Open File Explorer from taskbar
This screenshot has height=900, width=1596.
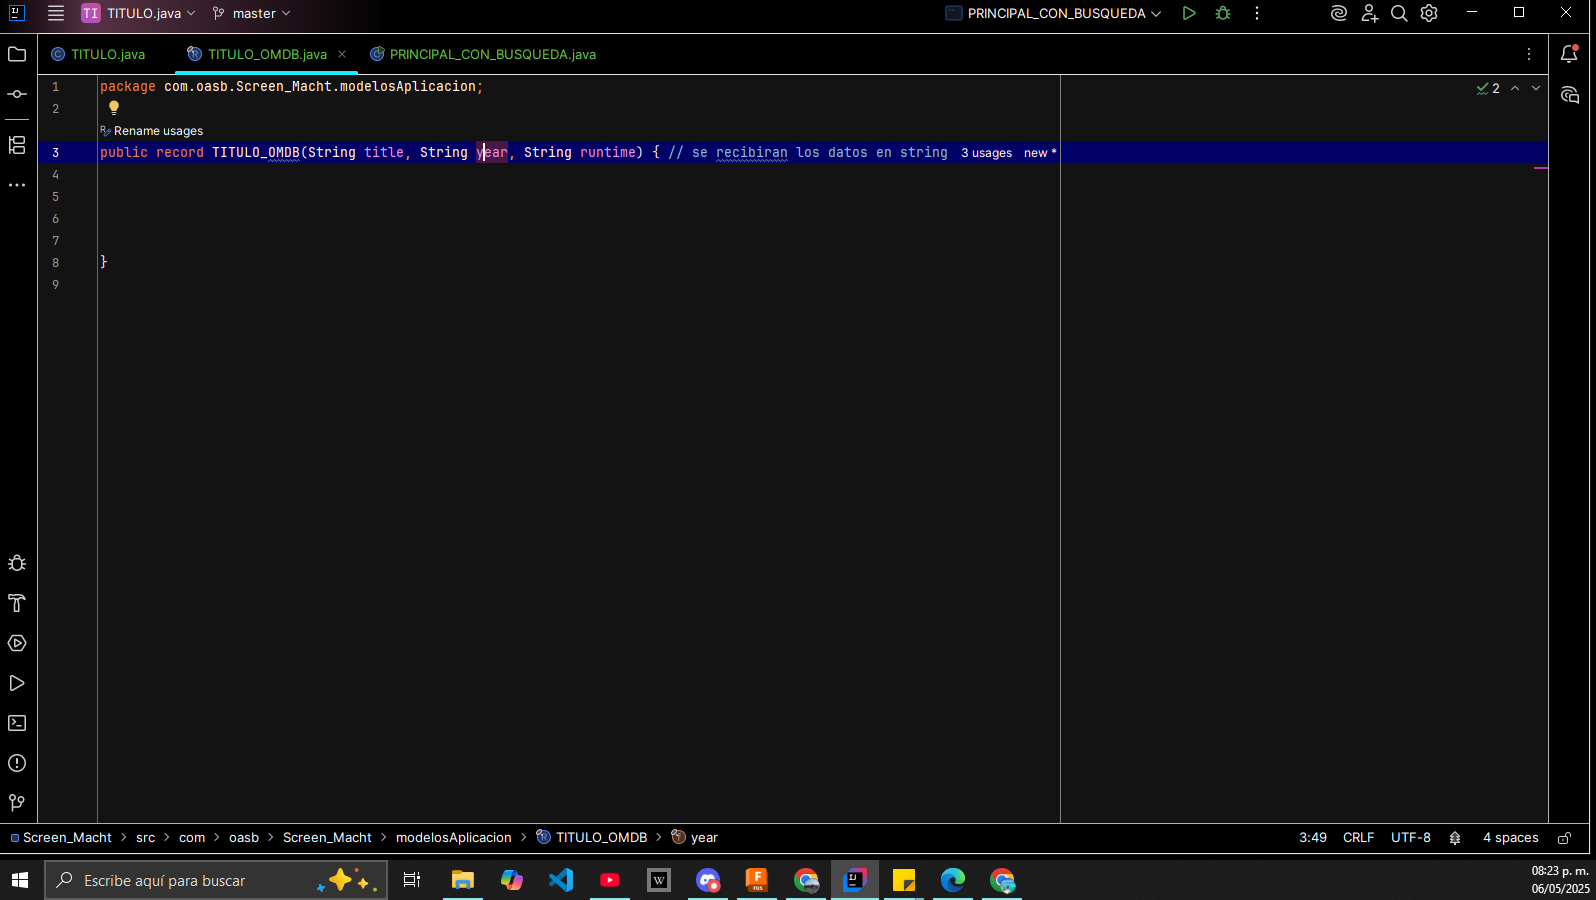point(462,880)
